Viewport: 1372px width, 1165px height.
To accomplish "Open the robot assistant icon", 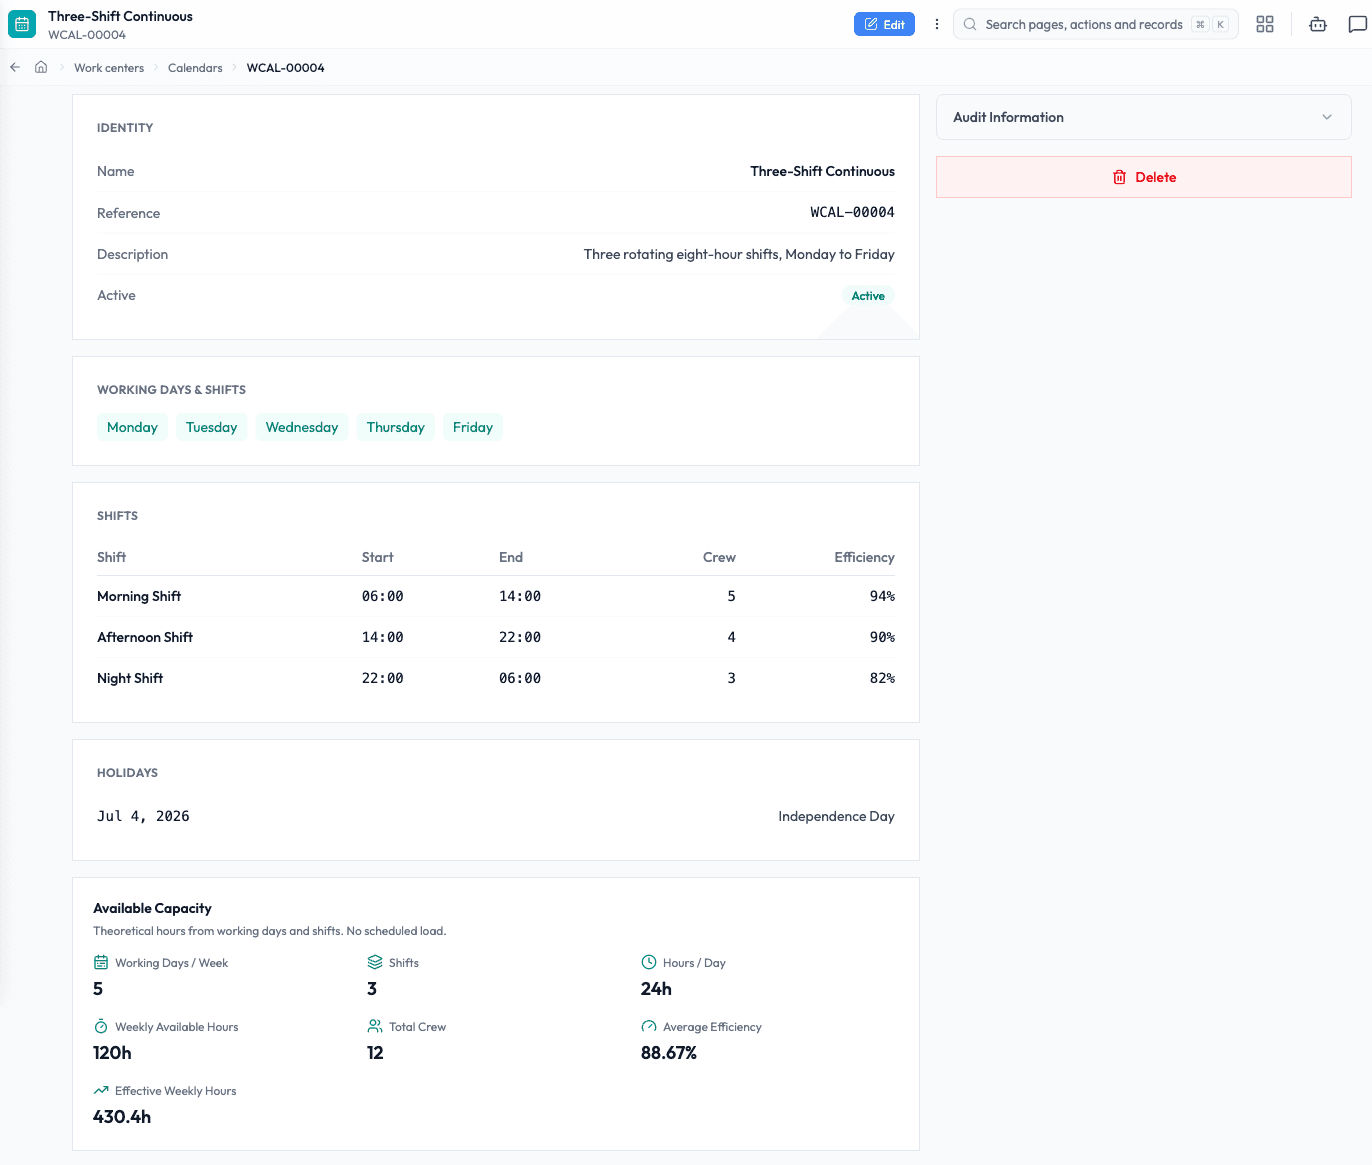I will (x=1318, y=24).
